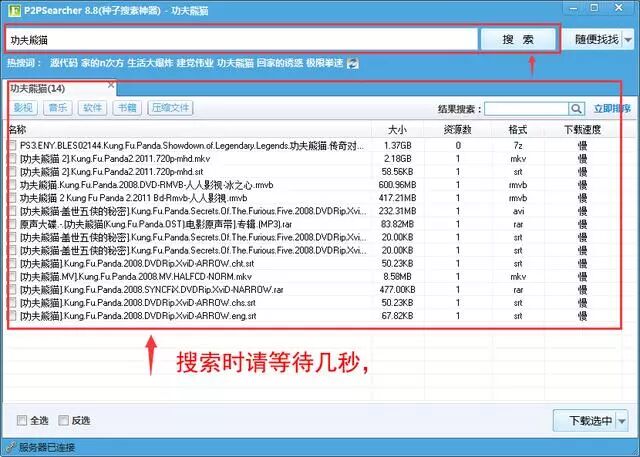Minimize the P2PSearcher window
Viewport: 640px width, 457px height.
pos(574,9)
